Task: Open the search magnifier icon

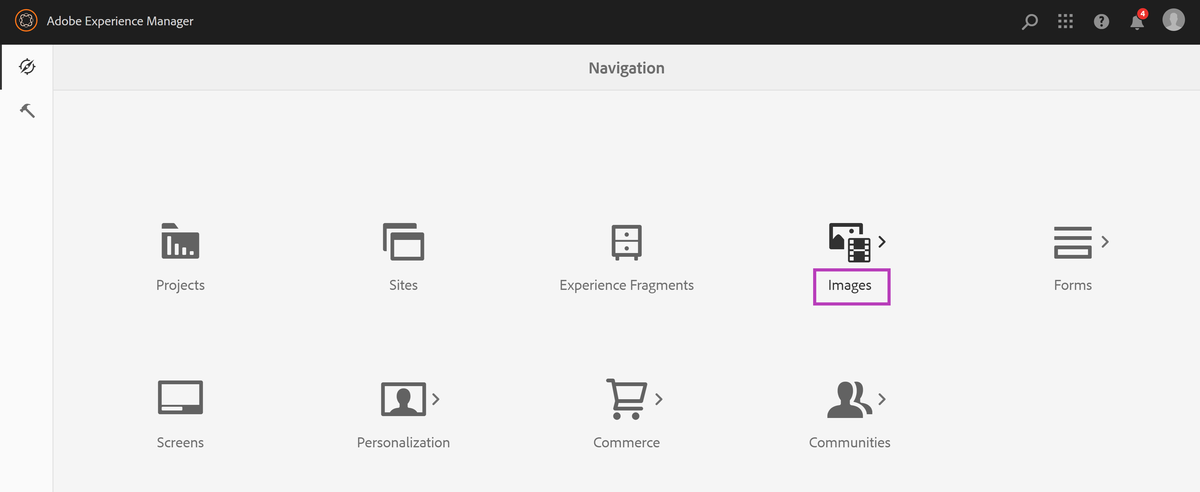Action: click(x=1030, y=22)
